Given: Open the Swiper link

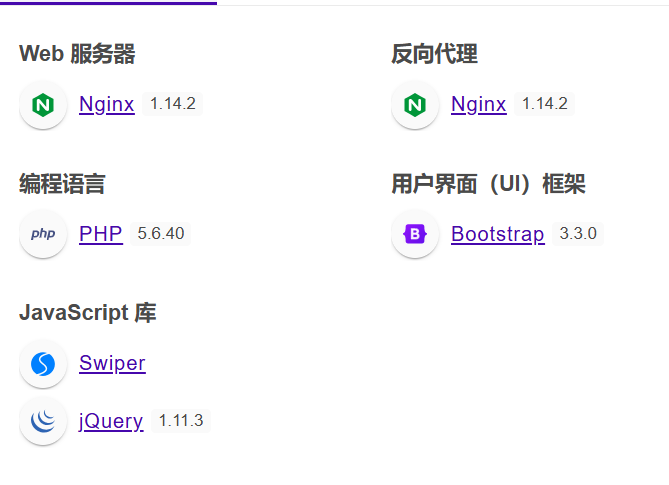Looking at the screenshot, I should pyautogui.click(x=112, y=363).
